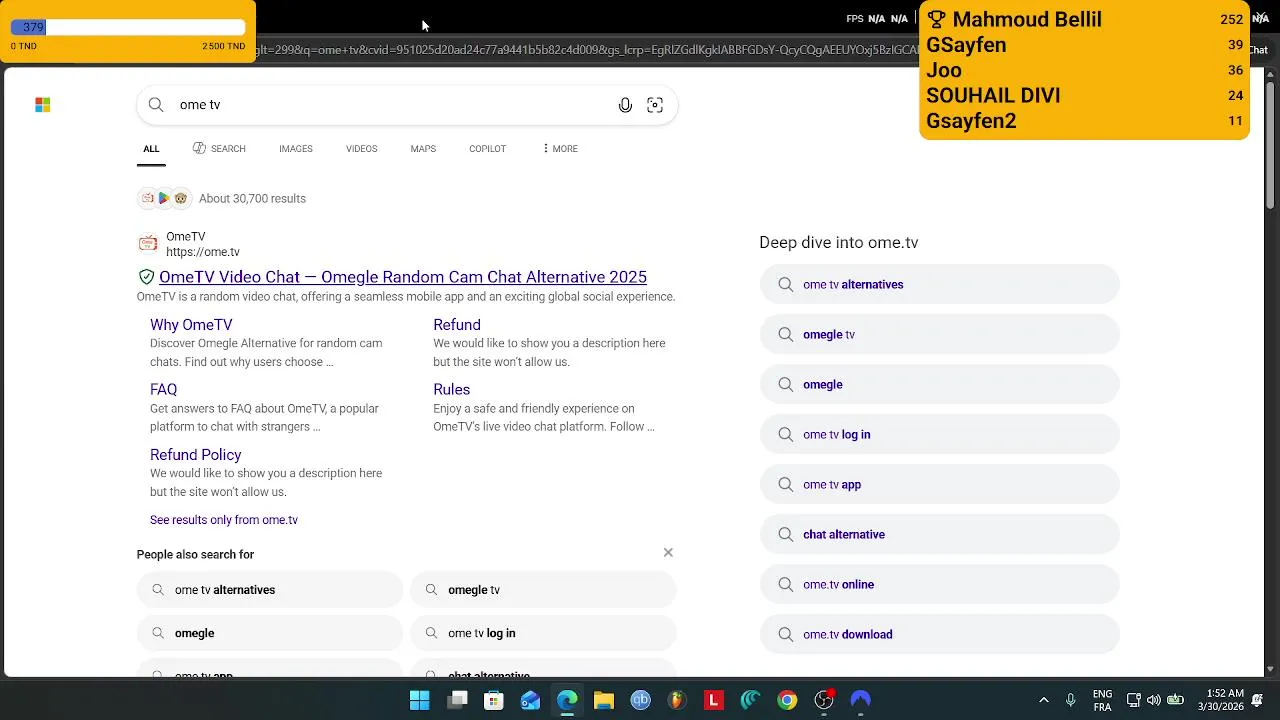Screen dimensions: 1280x720
Task: Click the browser address bar URL
Action: pos(585,50)
